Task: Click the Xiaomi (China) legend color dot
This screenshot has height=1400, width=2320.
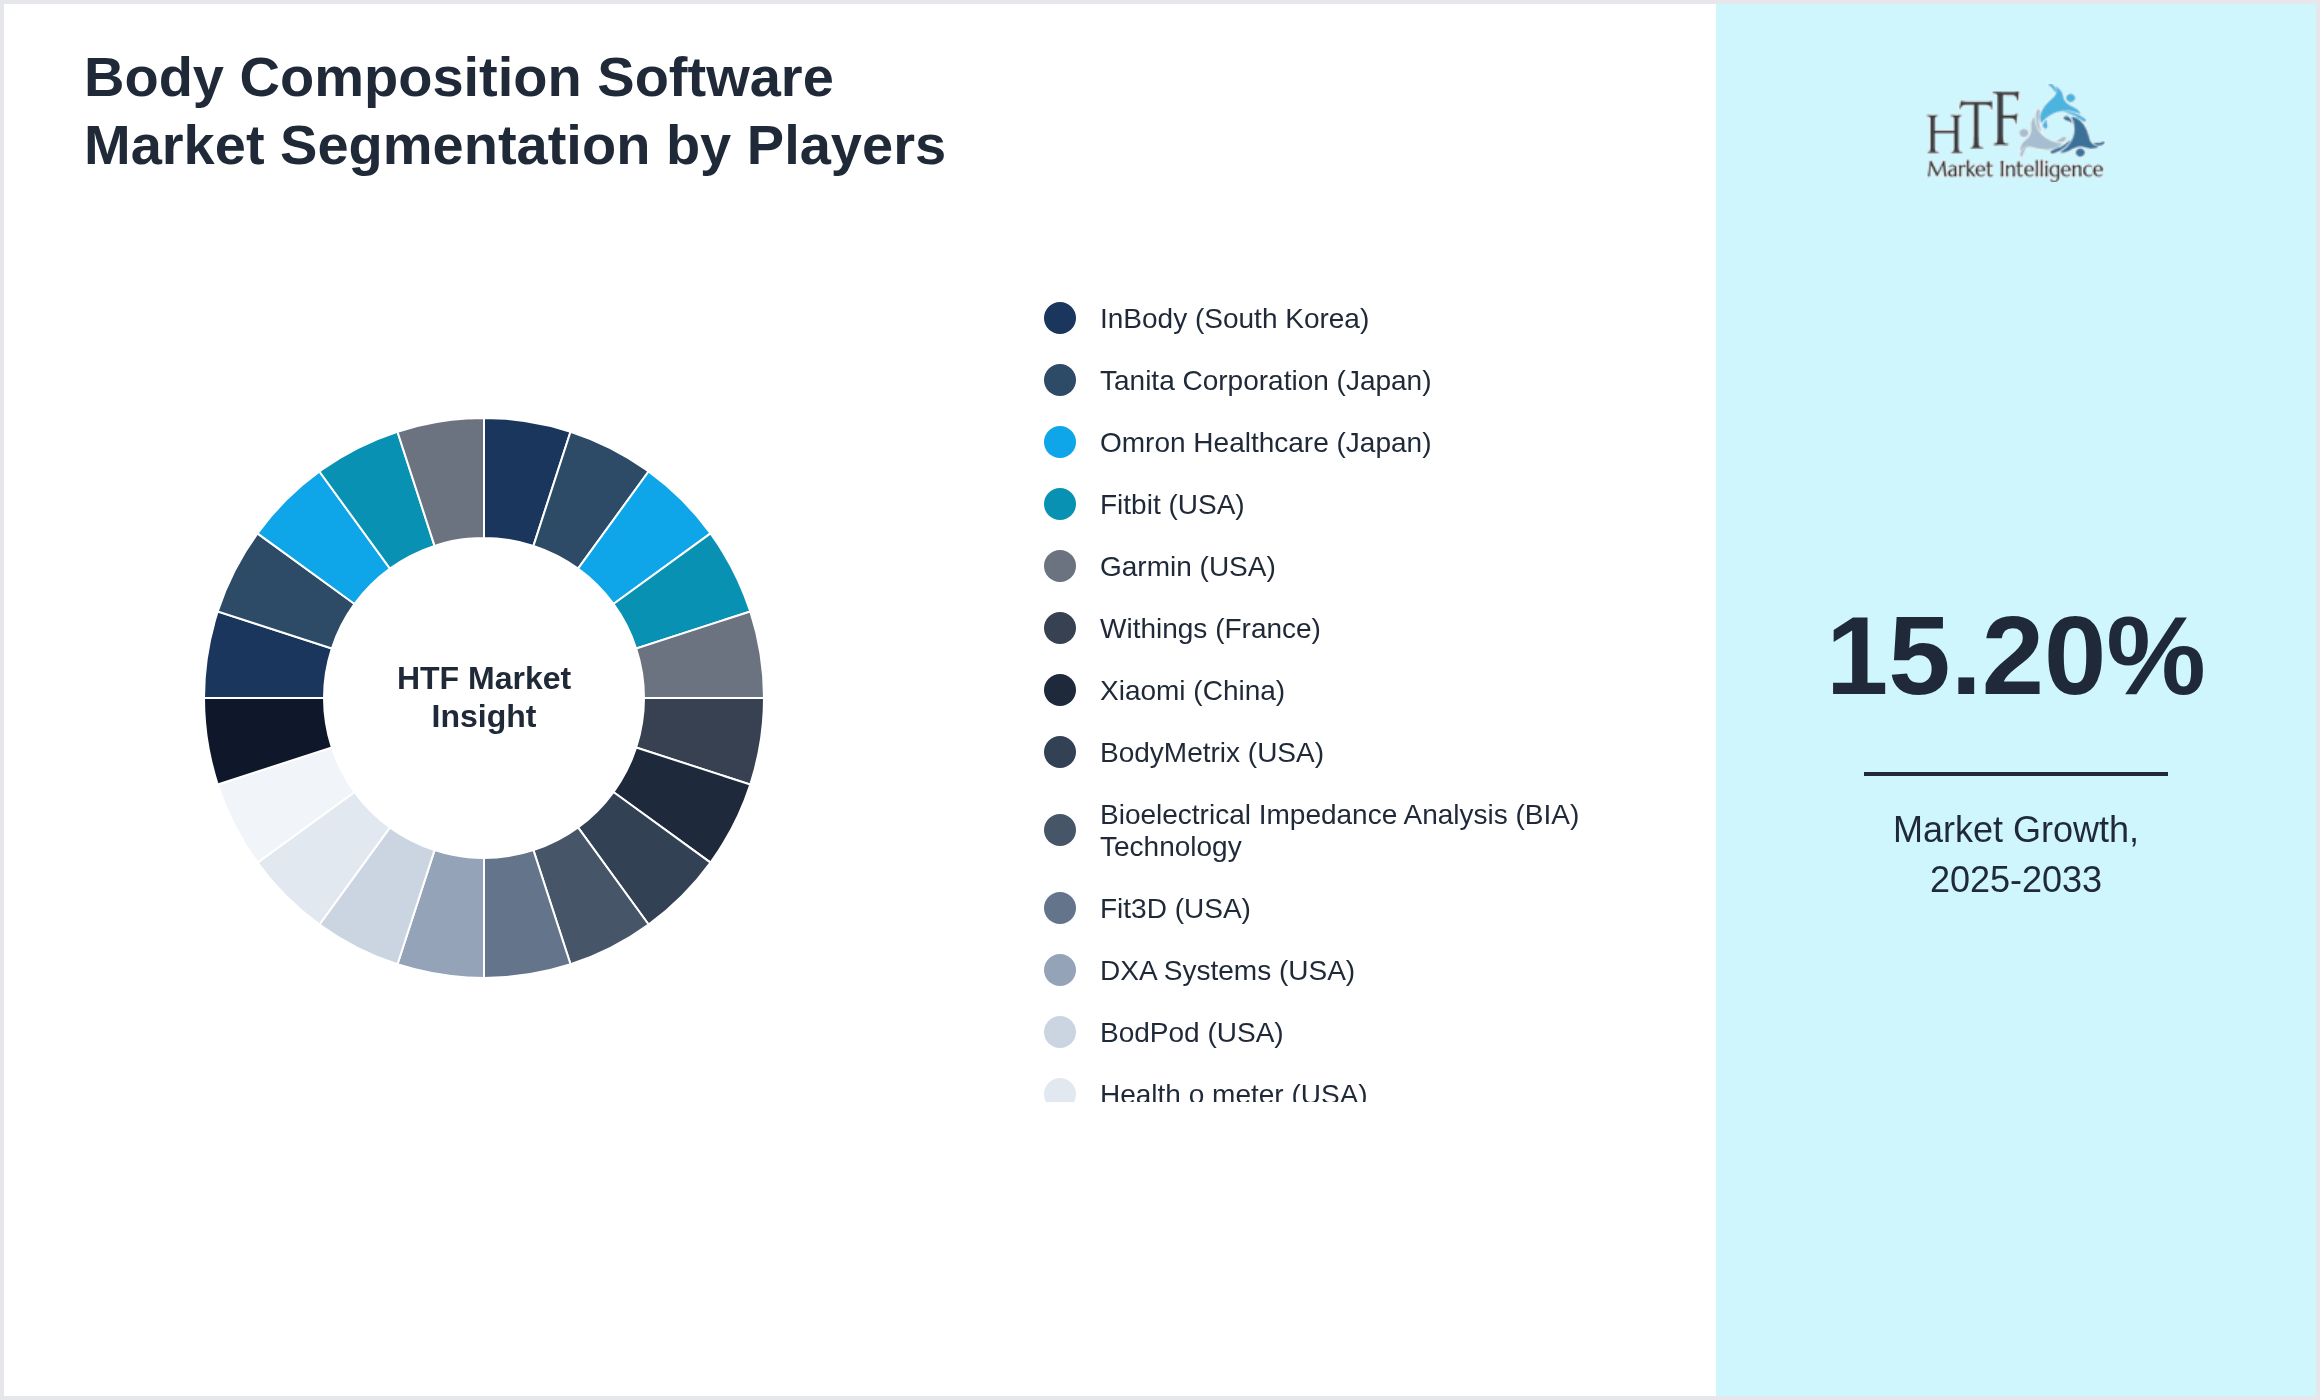Action: 1060,690
